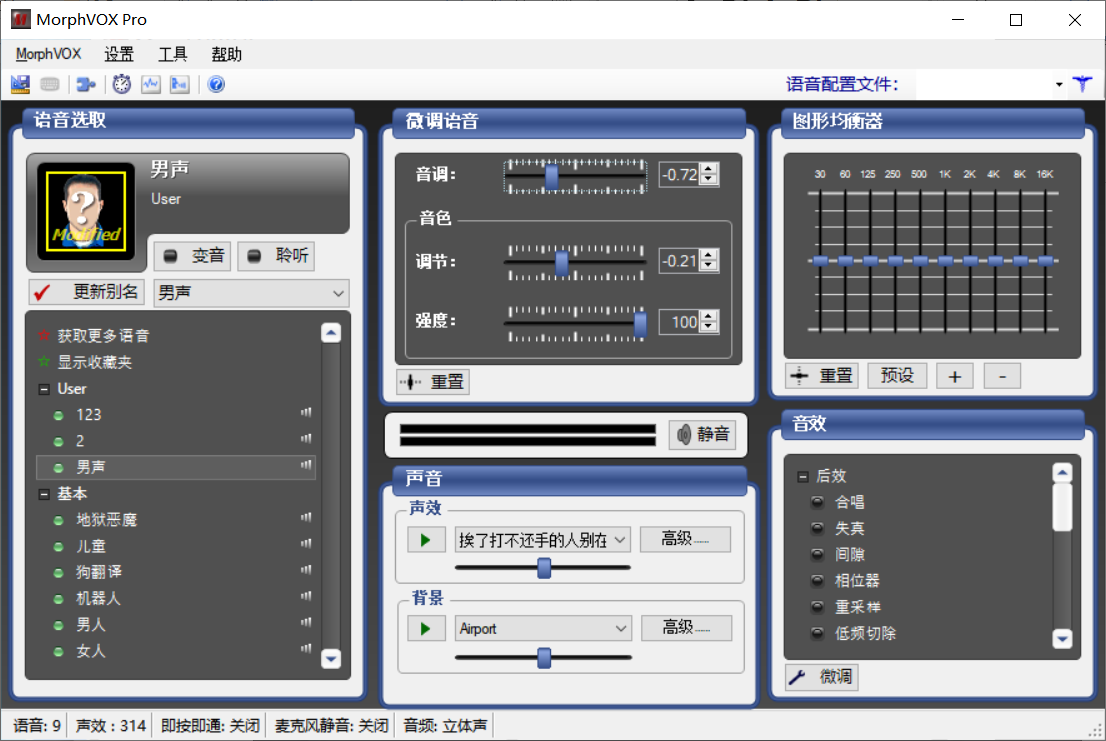
Task: Enable the 间隙 effect
Action: click(818, 554)
